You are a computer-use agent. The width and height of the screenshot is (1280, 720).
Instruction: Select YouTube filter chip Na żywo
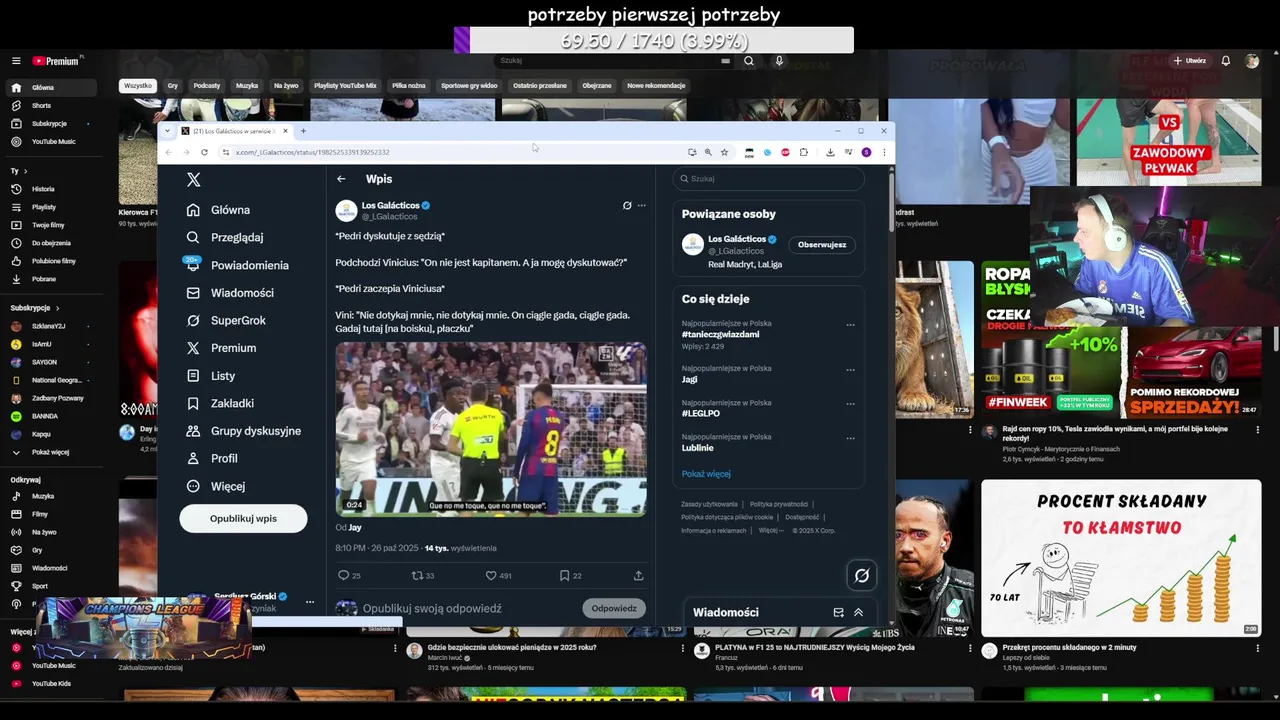click(x=286, y=86)
